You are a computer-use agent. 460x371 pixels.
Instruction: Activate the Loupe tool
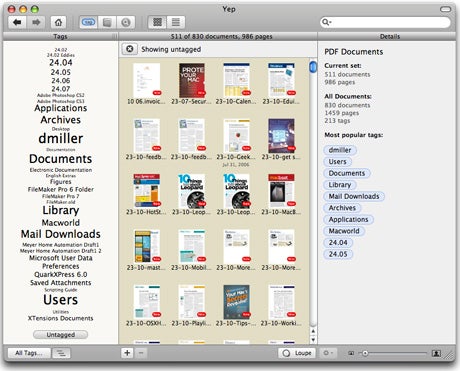tap(297, 353)
